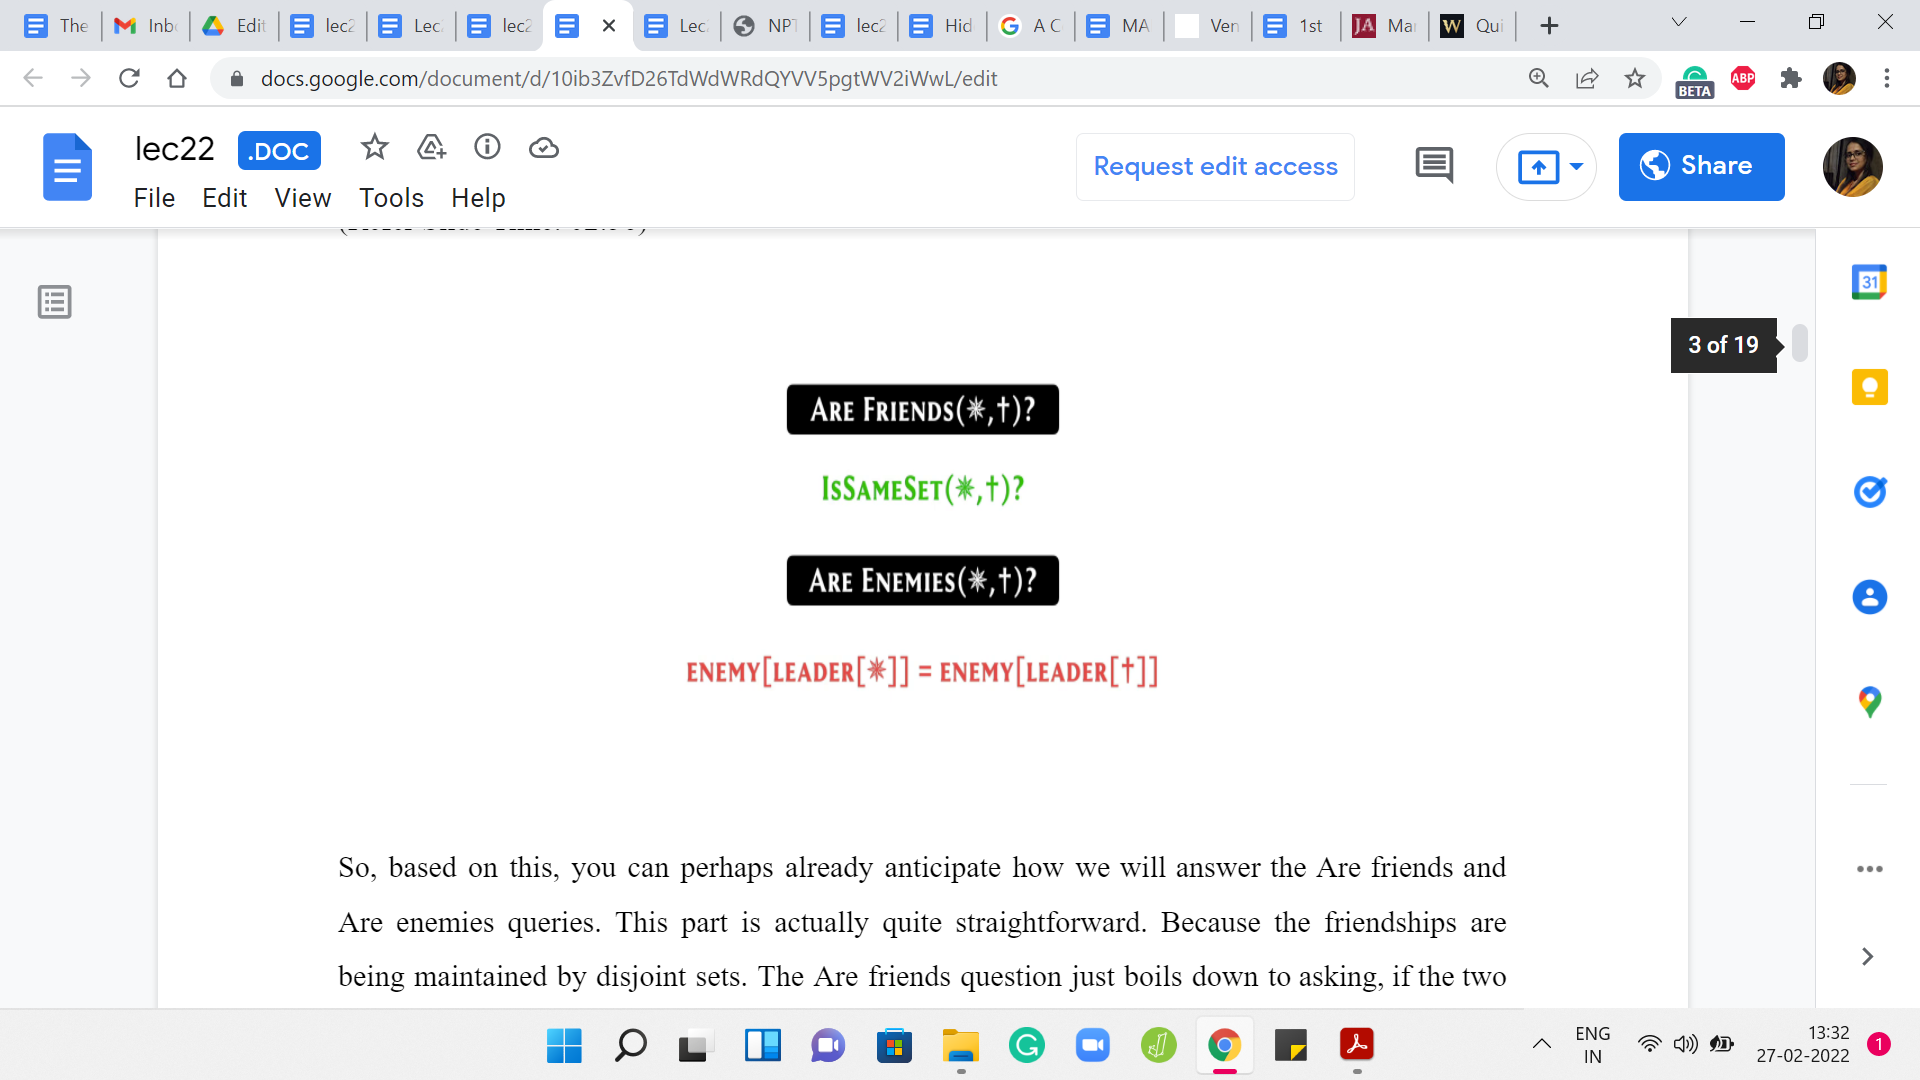The width and height of the screenshot is (1920, 1080).
Task: Open document details info icon
Action: 487,148
